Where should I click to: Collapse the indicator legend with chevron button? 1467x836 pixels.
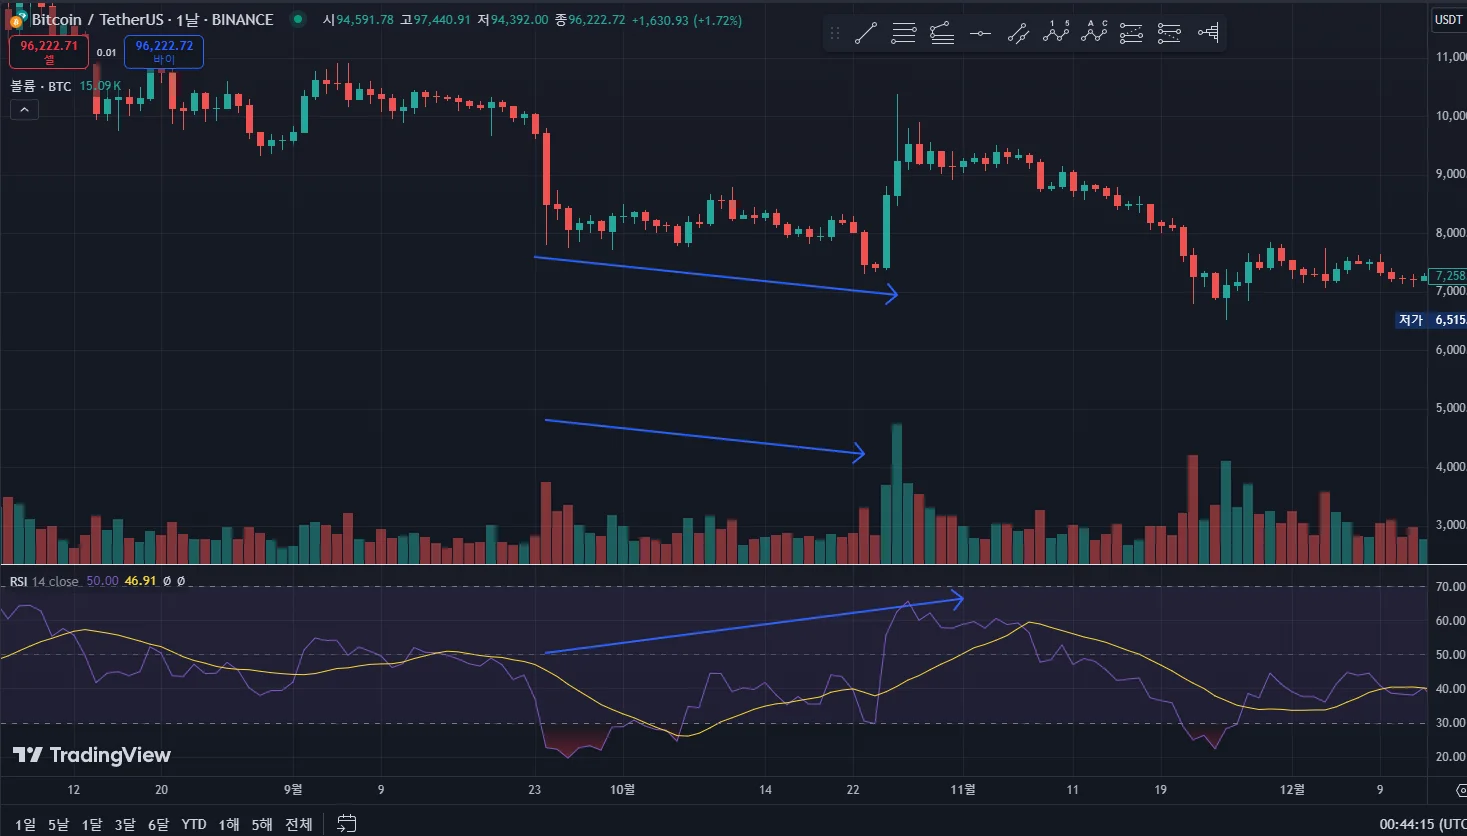(x=25, y=110)
